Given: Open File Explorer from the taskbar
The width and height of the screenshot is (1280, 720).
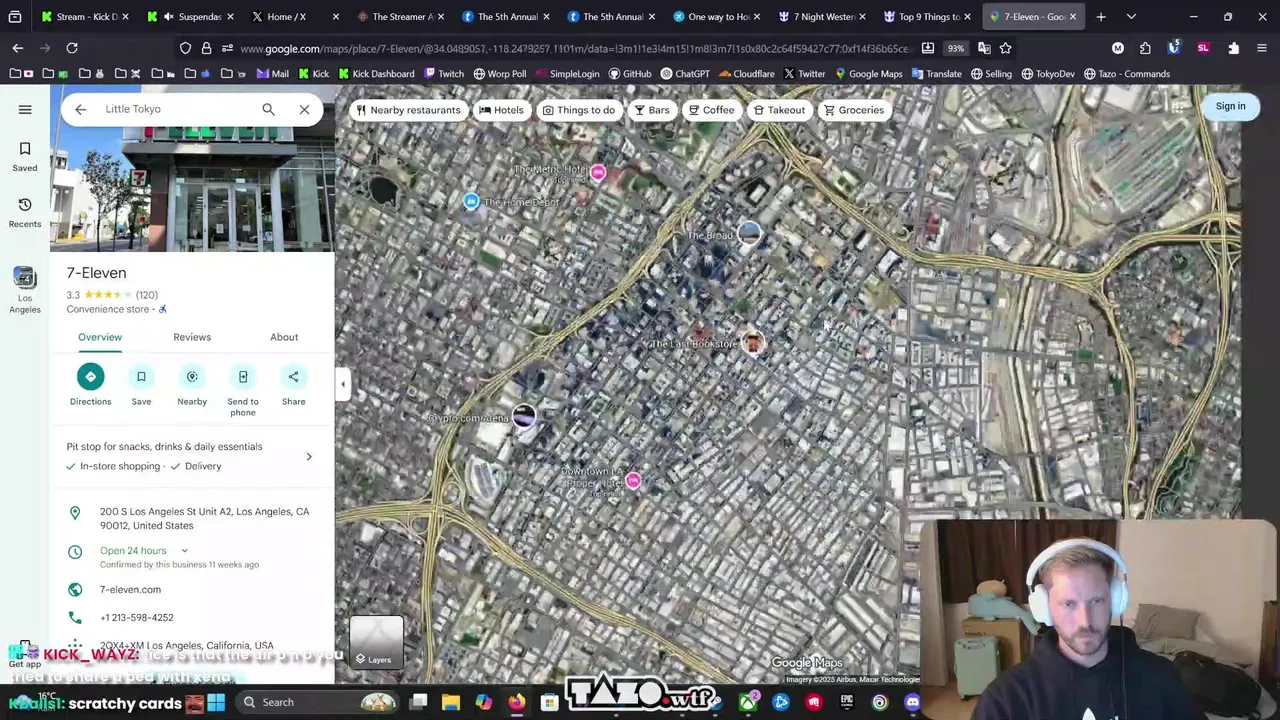Looking at the screenshot, I should point(451,702).
